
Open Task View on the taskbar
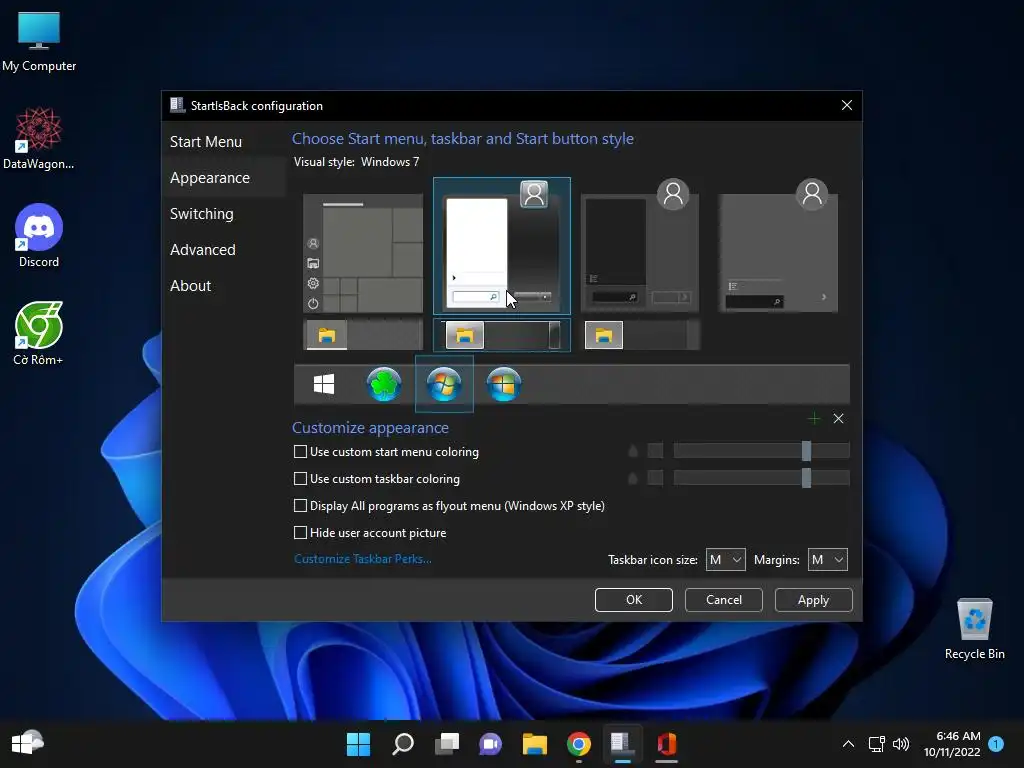pyautogui.click(x=447, y=744)
